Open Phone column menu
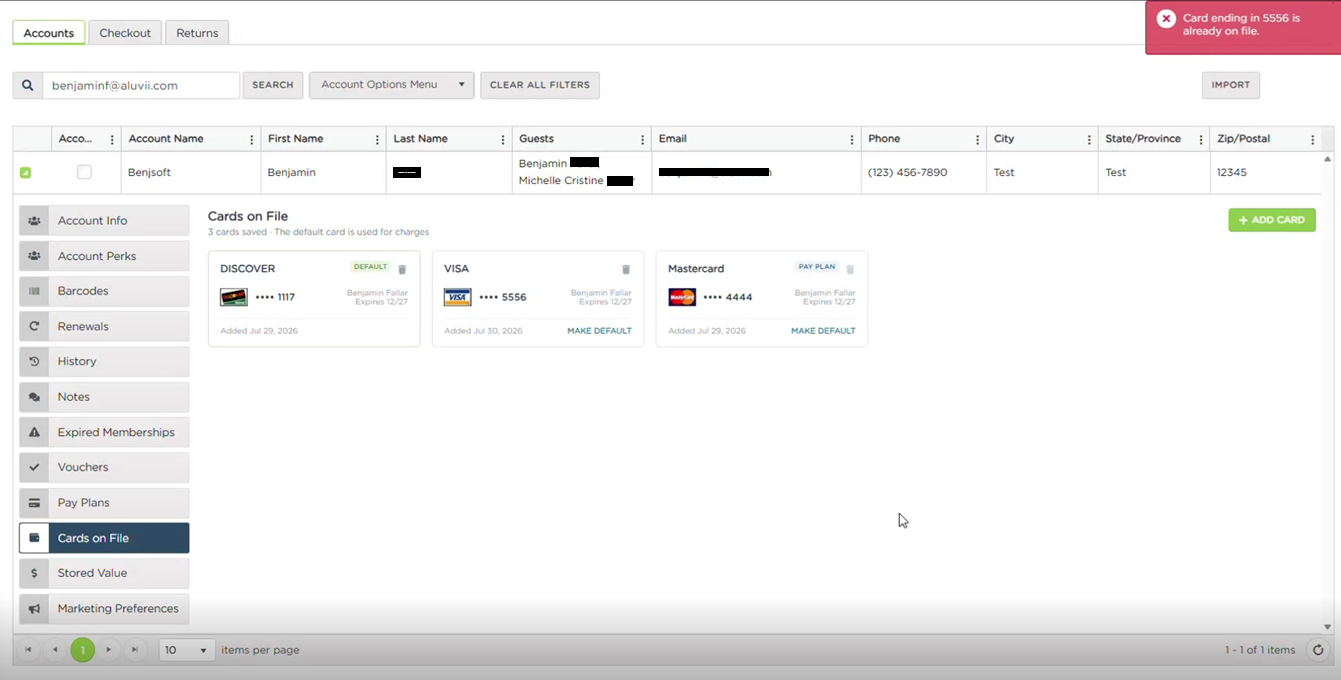Screen dimensions: 1341x680 pyautogui.click(x=977, y=140)
